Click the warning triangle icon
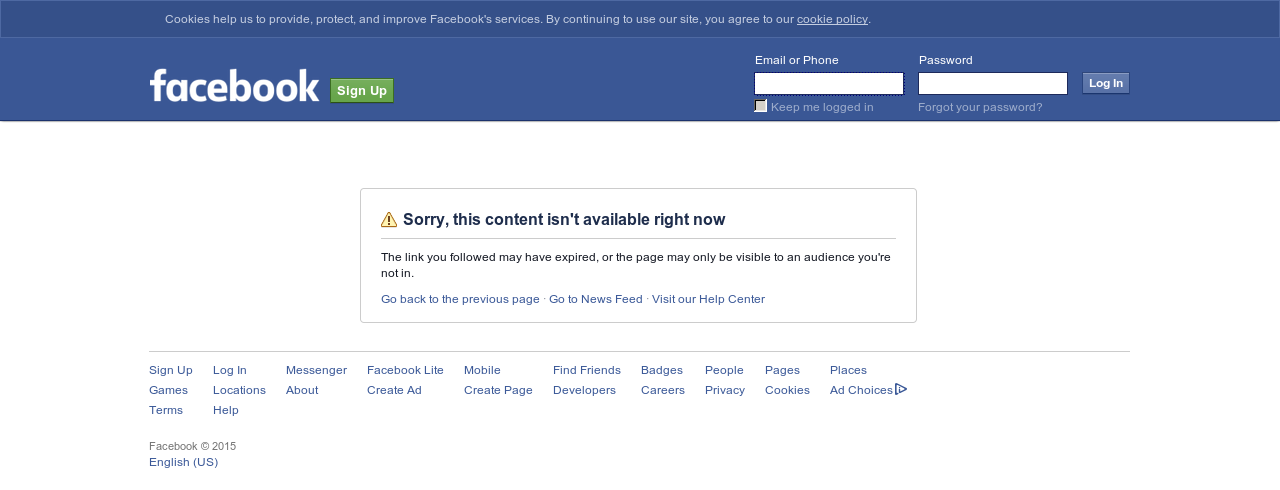This screenshot has height=490, width=1280. coord(389,220)
